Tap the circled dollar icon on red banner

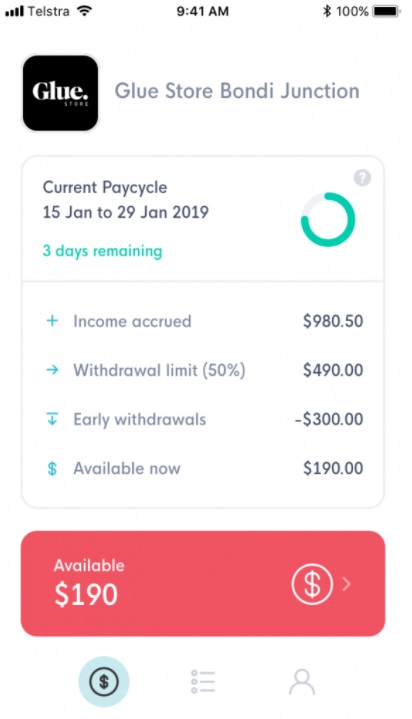pyautogui.click(x=312, y=584)
